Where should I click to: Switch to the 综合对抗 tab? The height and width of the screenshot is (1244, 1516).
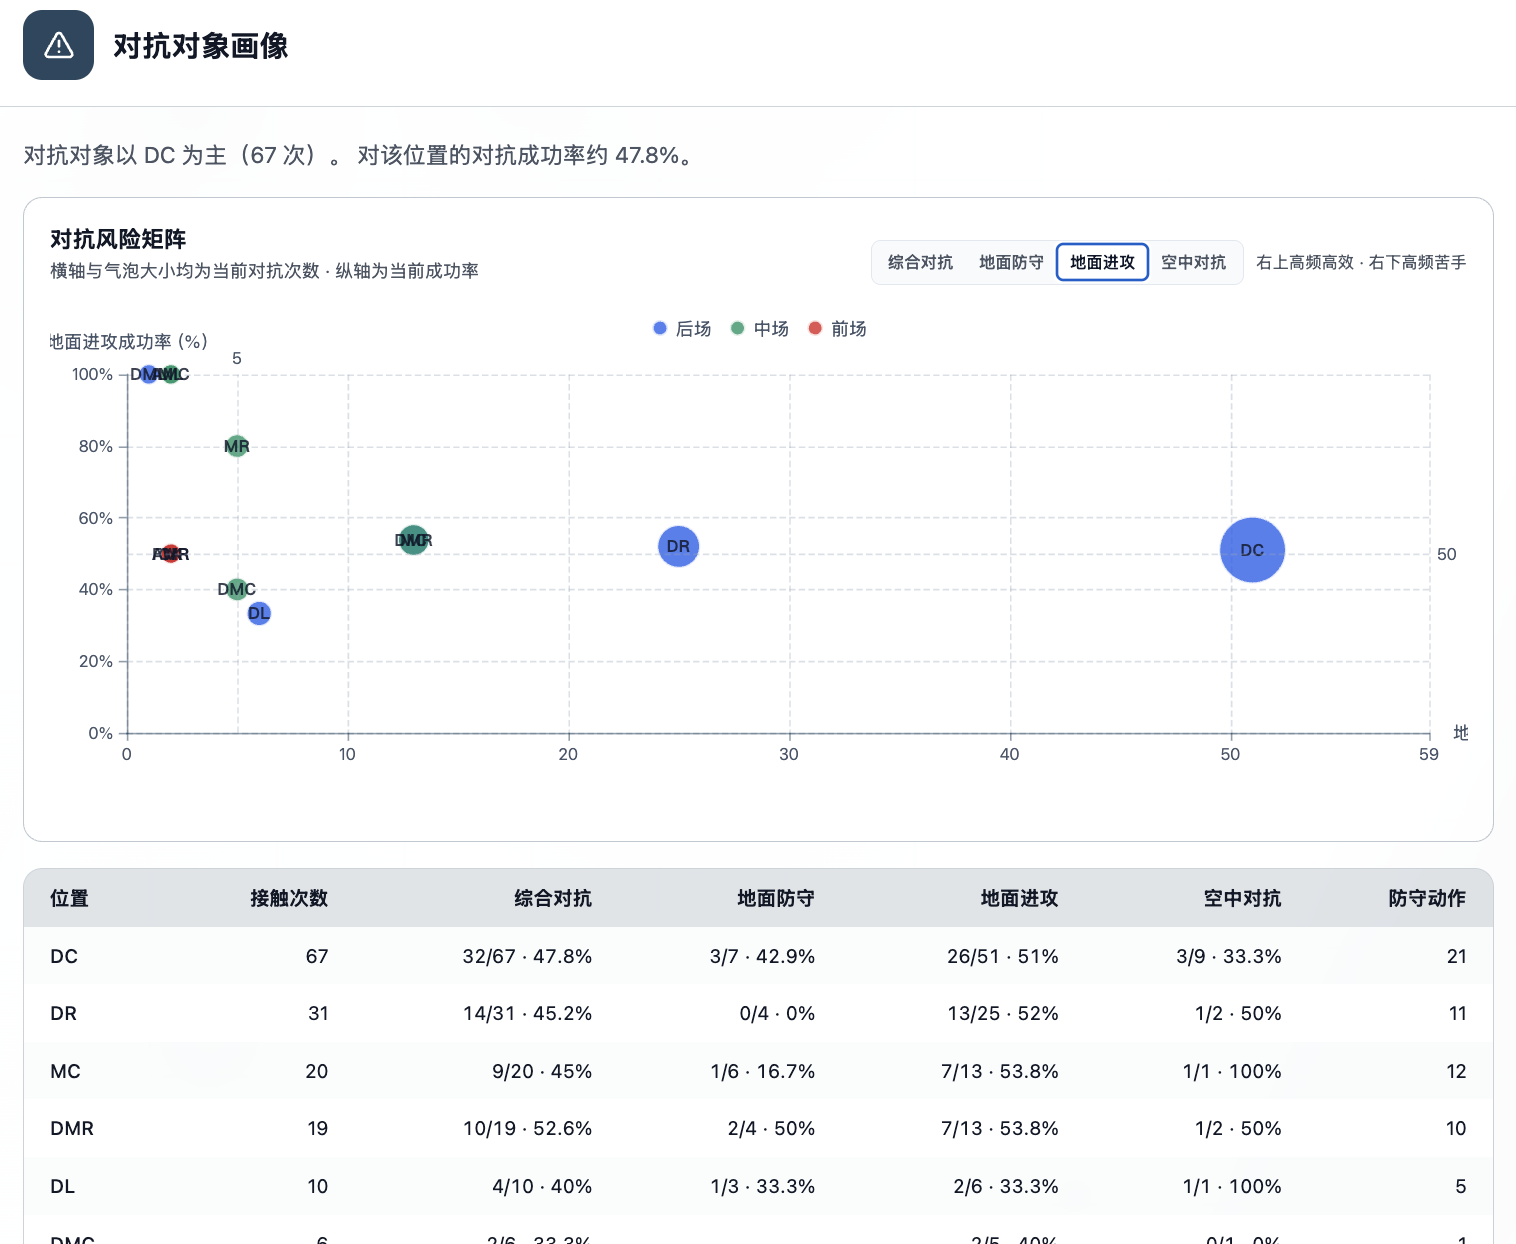click(920, 262)
